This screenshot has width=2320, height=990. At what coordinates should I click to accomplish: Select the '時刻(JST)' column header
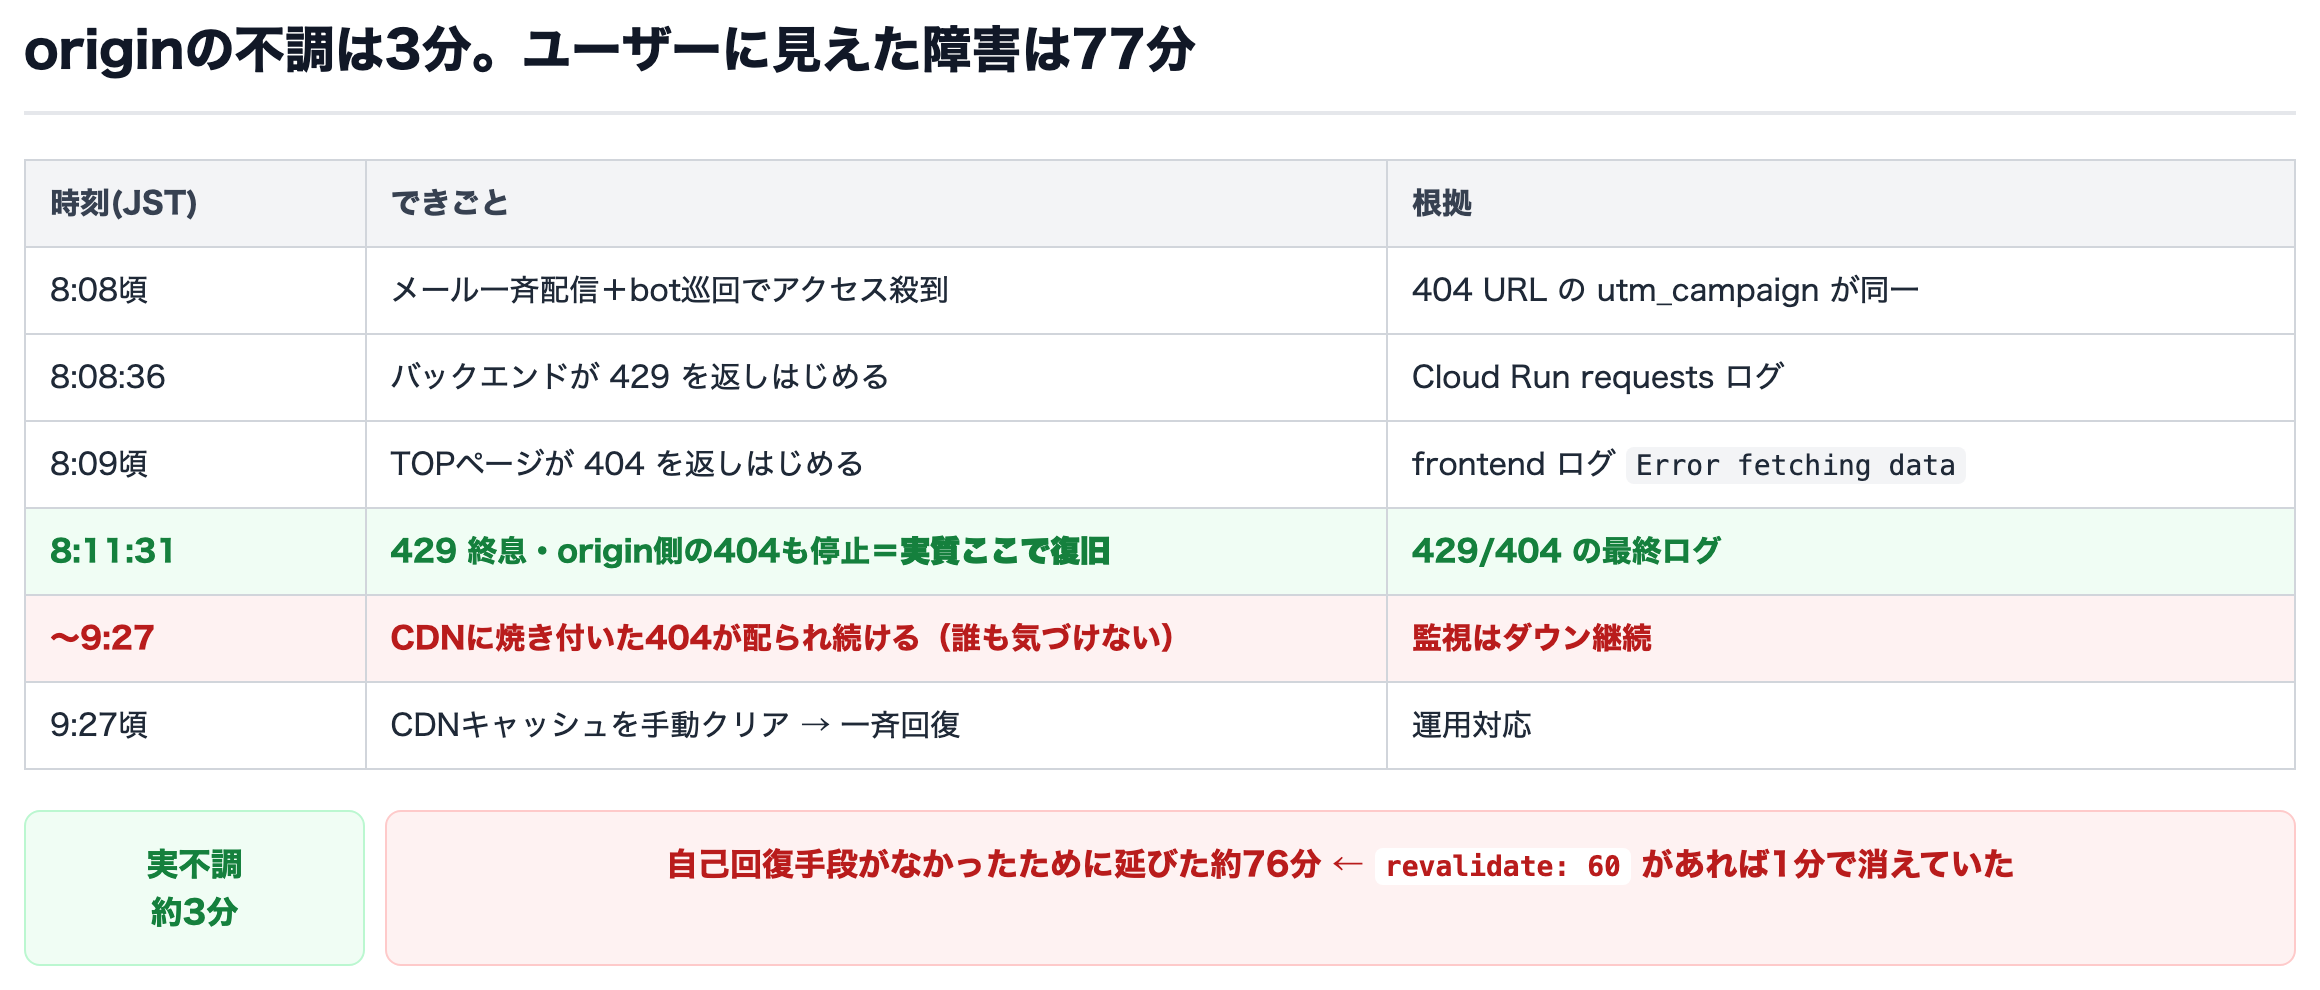pos(195,204)
